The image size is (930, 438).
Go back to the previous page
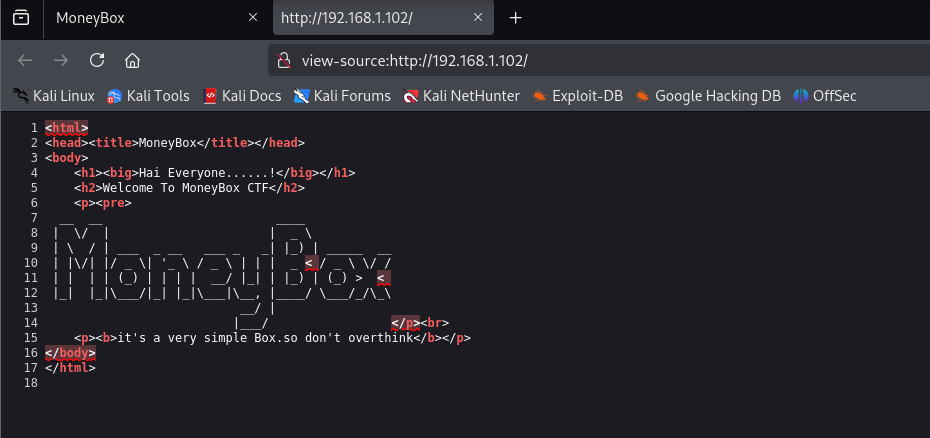(x=26, y=60)
